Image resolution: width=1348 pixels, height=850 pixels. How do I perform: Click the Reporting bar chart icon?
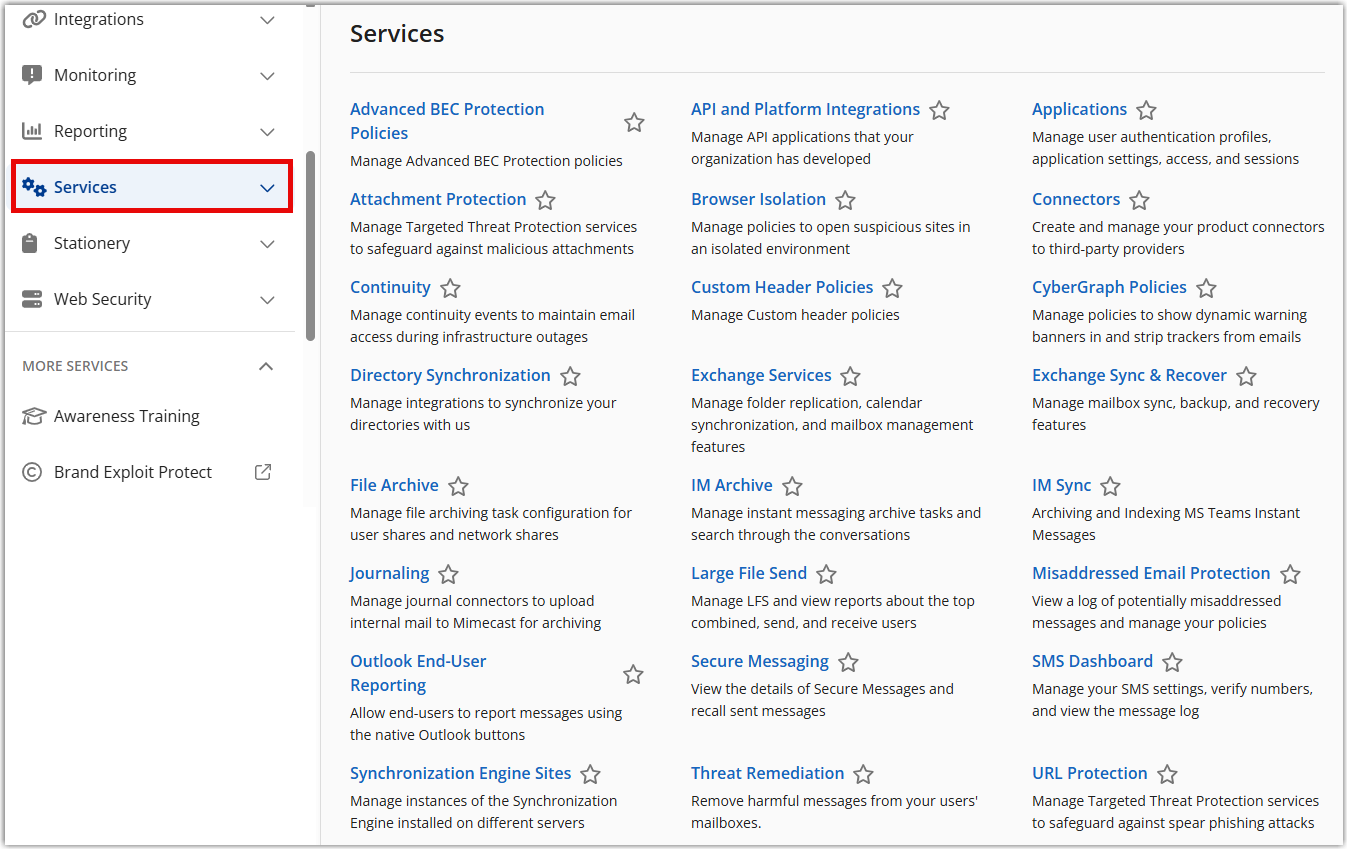click(x=33, y=131)
